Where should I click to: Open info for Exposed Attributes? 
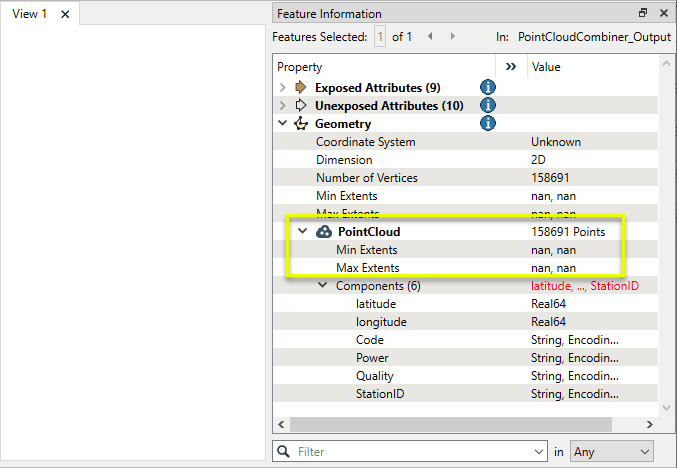pyautogui.click(x=488, y=88)
